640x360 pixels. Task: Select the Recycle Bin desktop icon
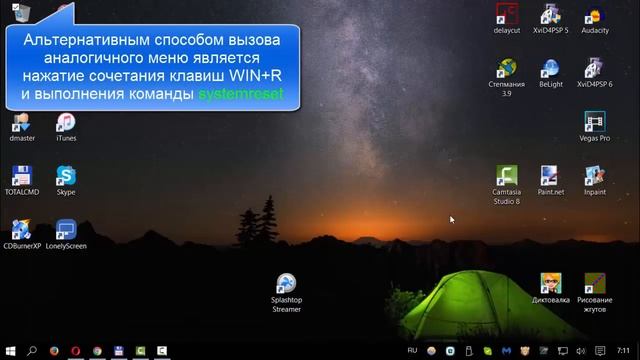(21, 13)
